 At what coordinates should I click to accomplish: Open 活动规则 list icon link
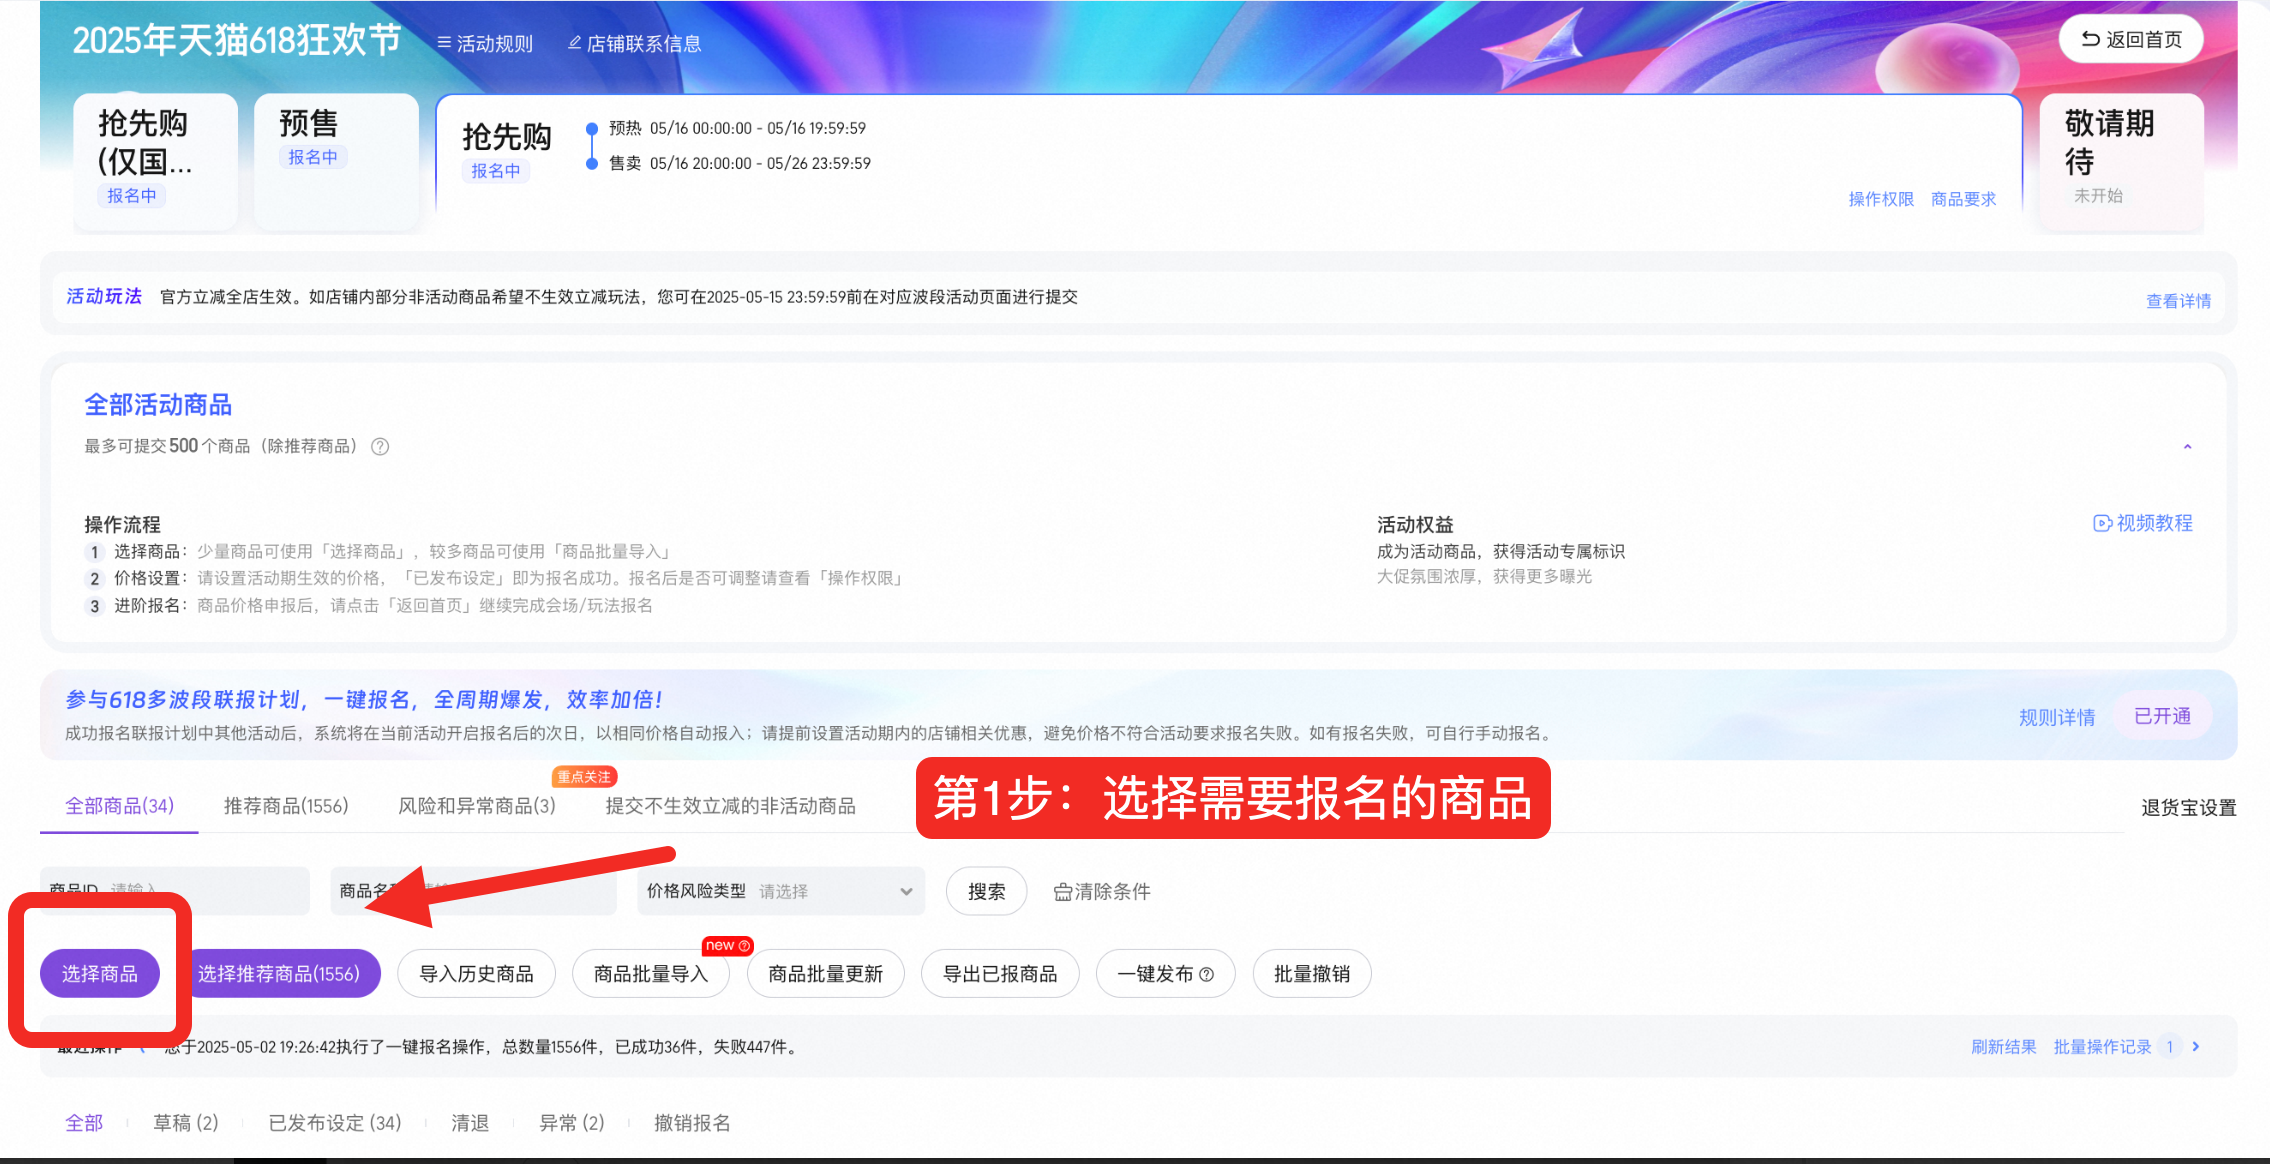[x=485, y=44]
